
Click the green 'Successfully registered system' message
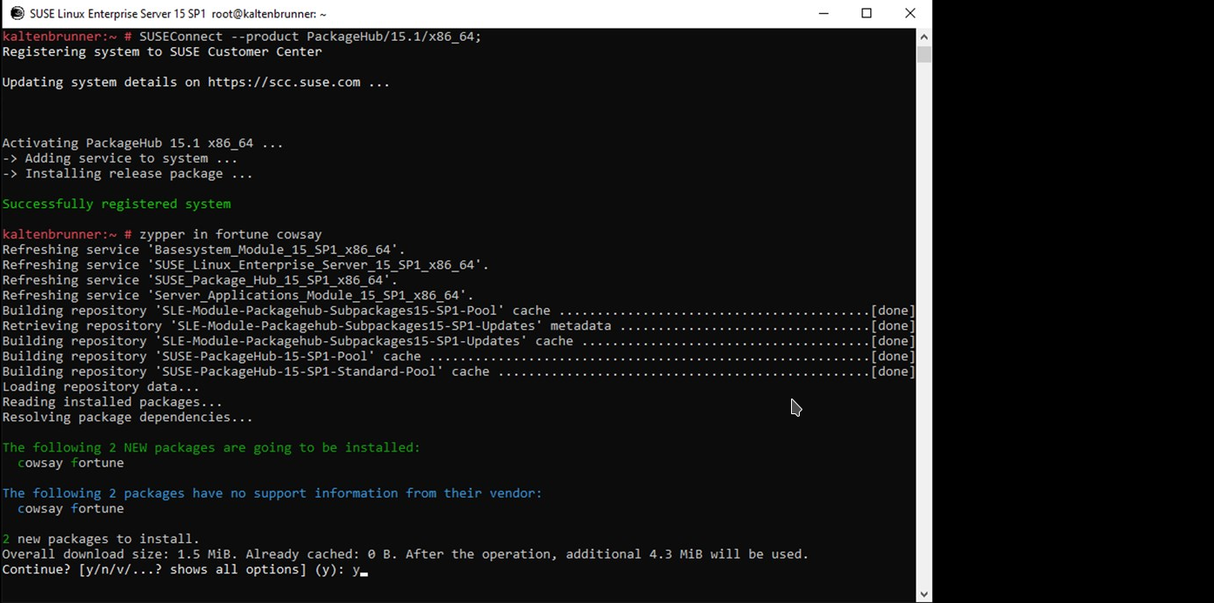116,204
